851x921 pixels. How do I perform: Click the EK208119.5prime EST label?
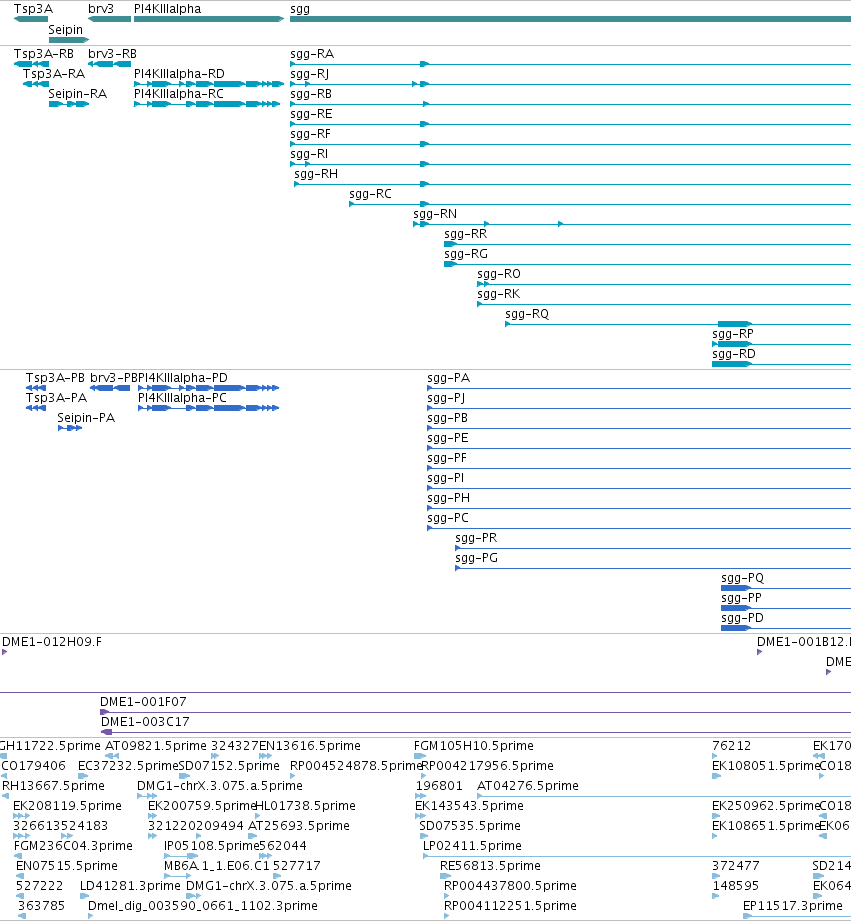pyautogui.click(x=67, y=805)
